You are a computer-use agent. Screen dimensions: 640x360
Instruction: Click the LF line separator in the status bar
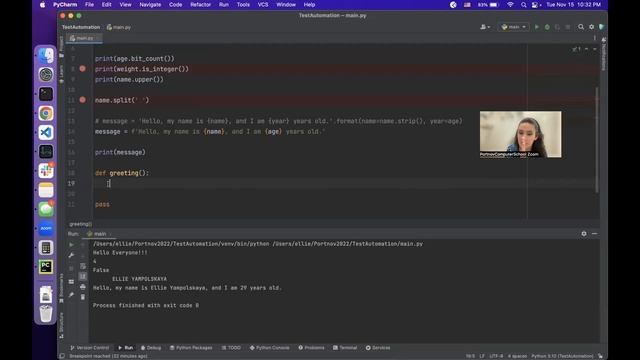tap(482, 356)
